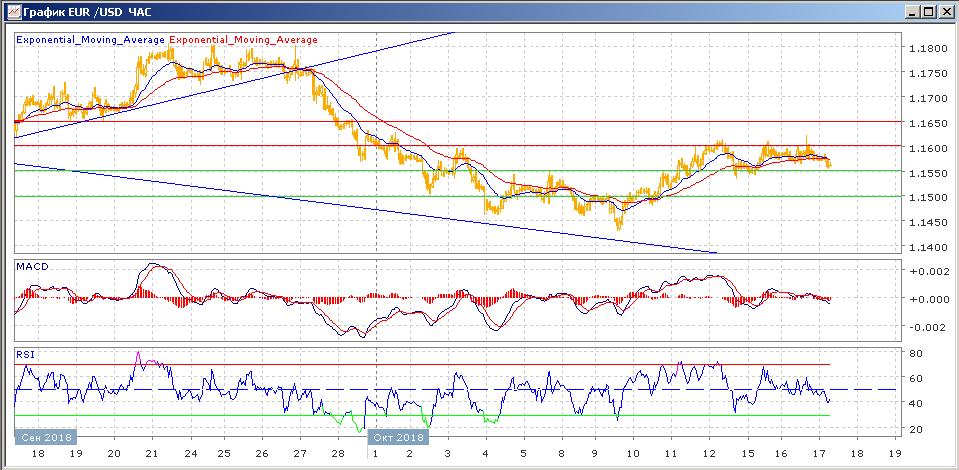Click the blue Exponential_Moving_Average legend label

pos(91,40)
